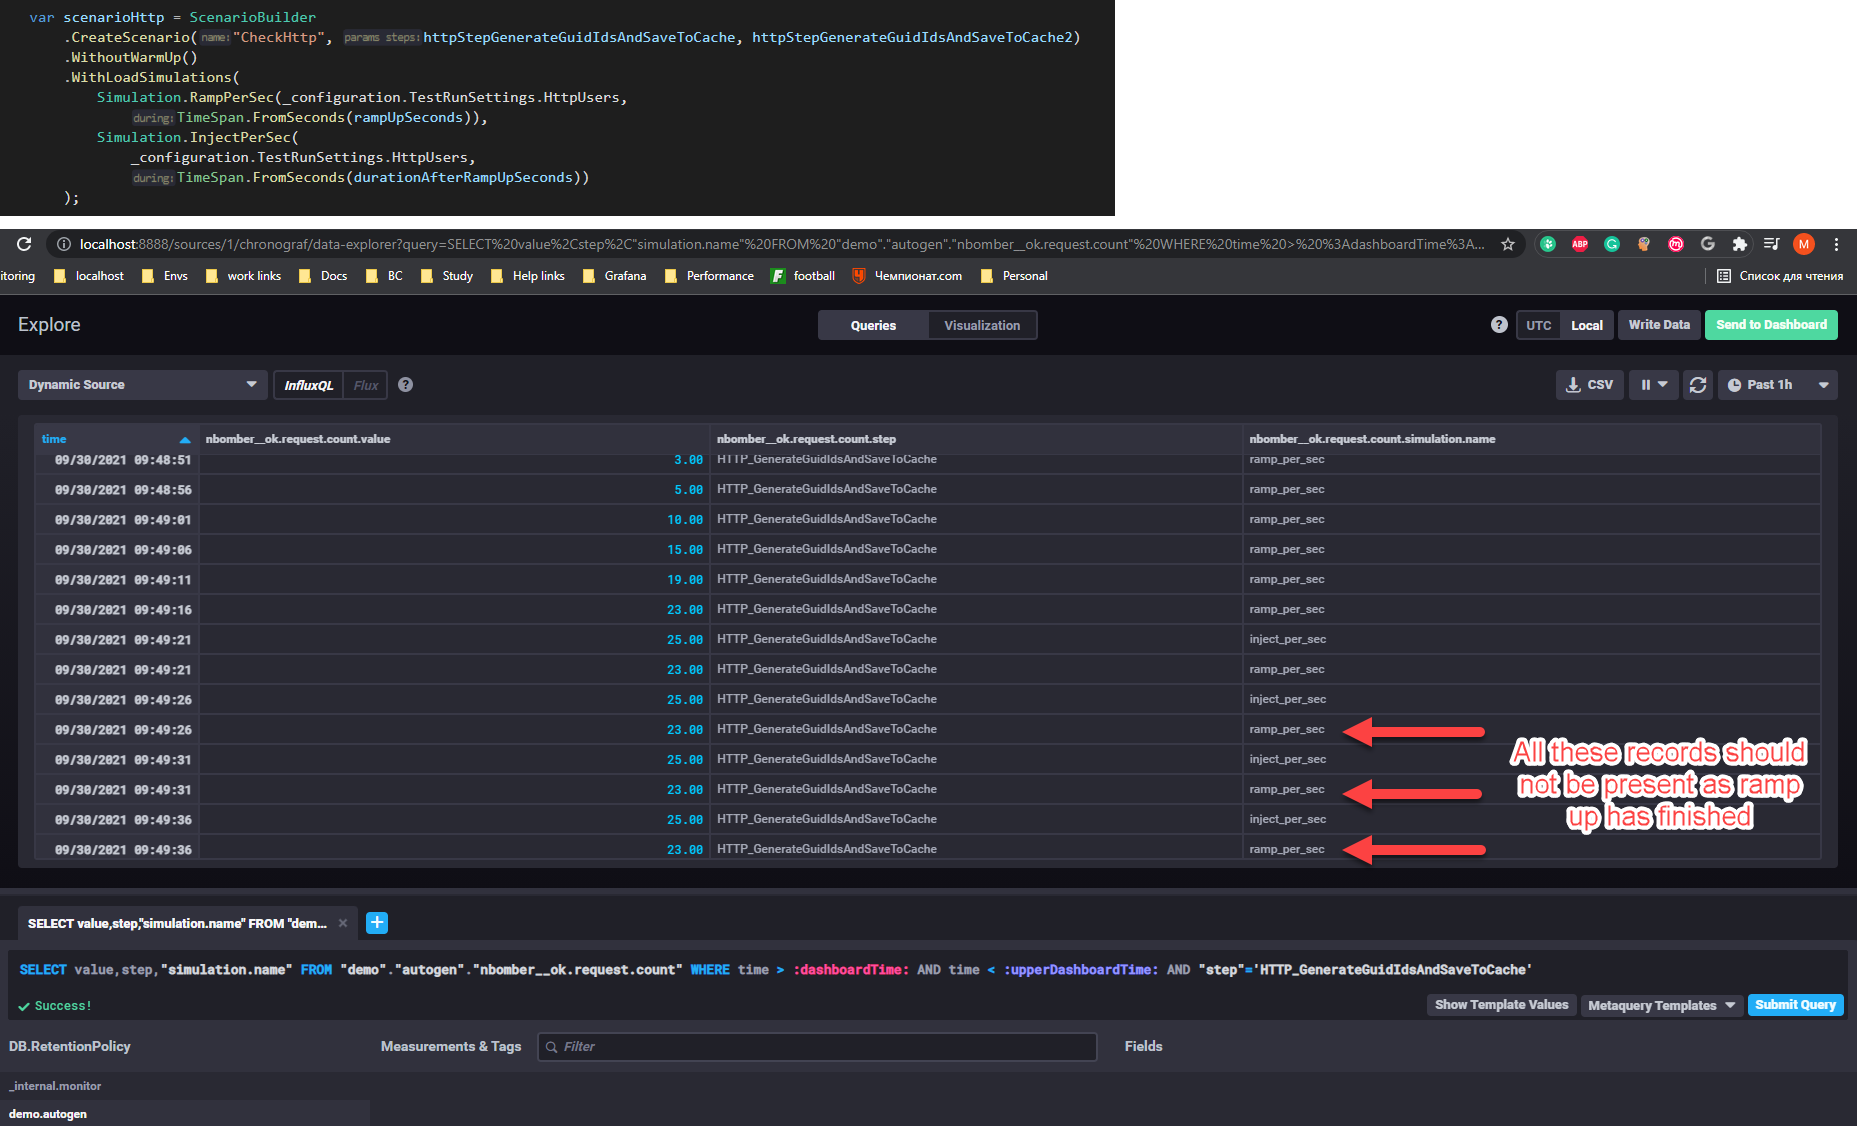Open the Metaquery Templates dropdown
Screen dimensions: 1857x1126
click(x=1660, y=1004)
